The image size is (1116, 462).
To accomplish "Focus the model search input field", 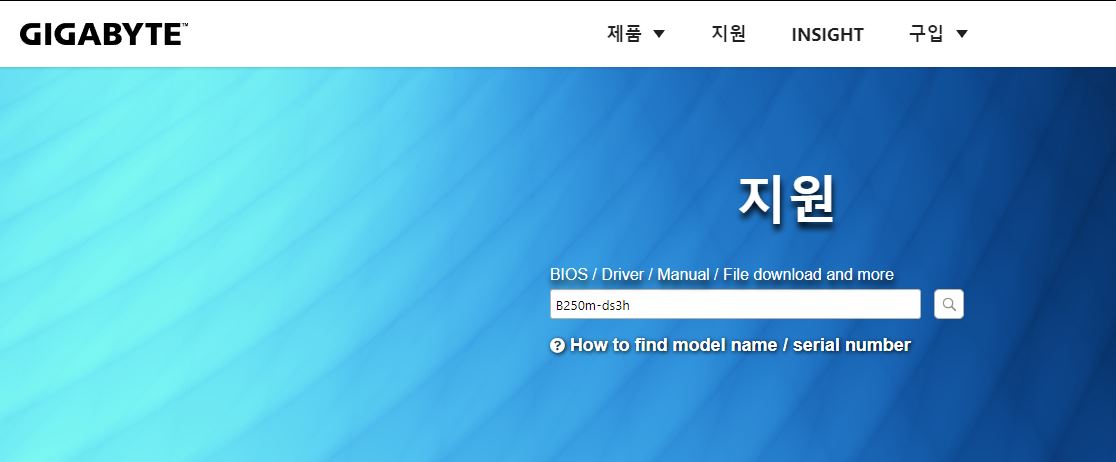I will pyautogui.click(x=735, y=304).
